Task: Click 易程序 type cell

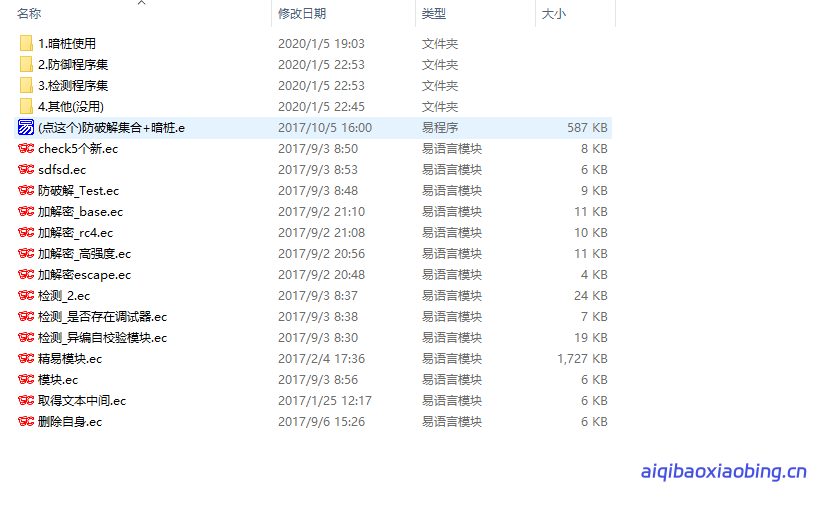Action: [440, 128]
